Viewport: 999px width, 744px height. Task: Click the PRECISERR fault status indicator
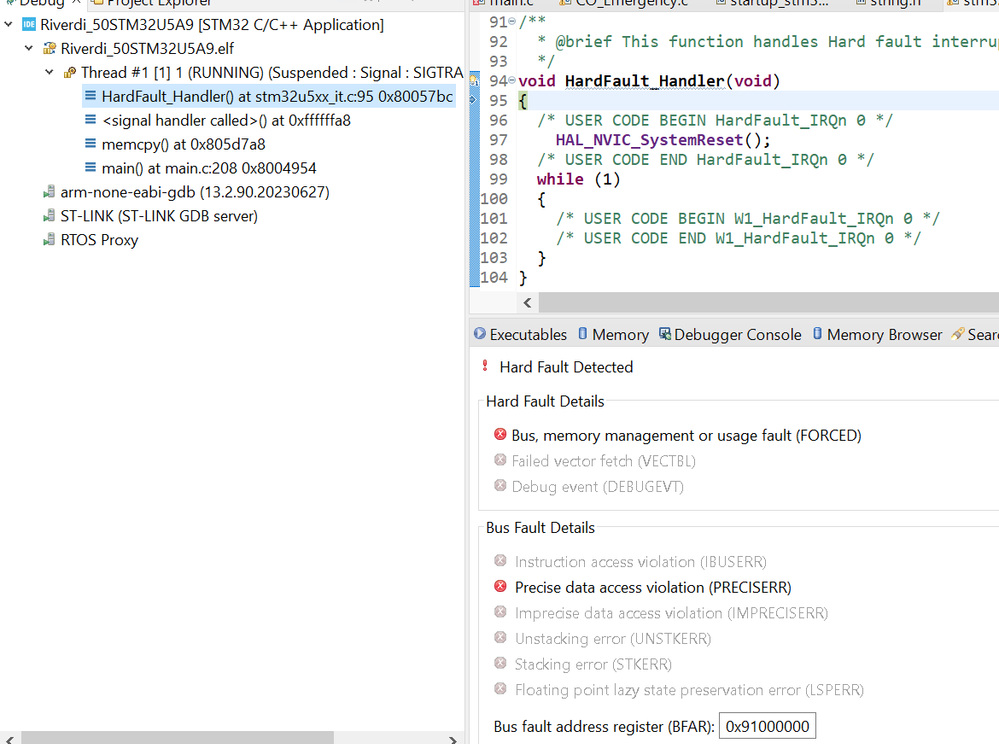pos(500,586)
